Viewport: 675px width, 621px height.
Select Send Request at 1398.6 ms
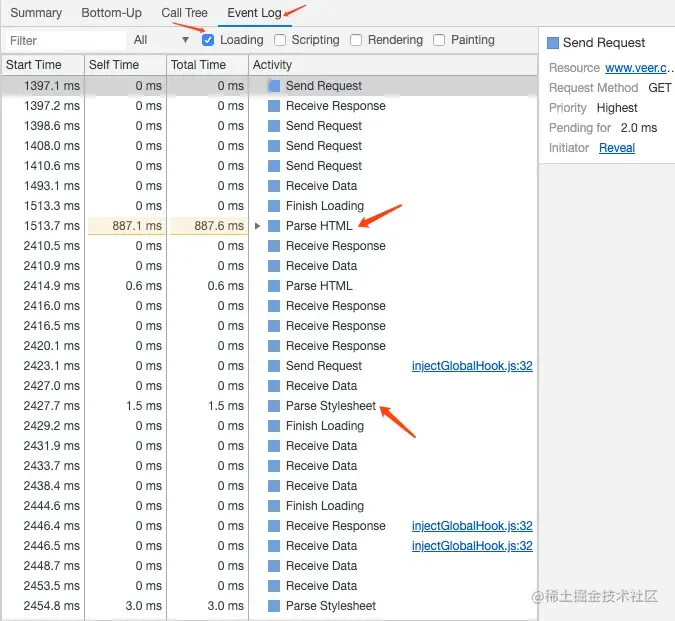click(x=269, y=126)
